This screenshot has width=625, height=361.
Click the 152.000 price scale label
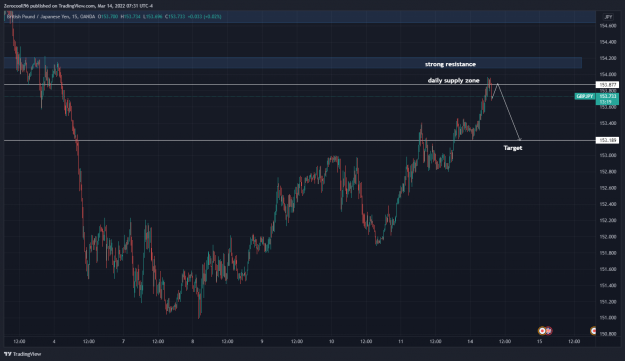607,237
